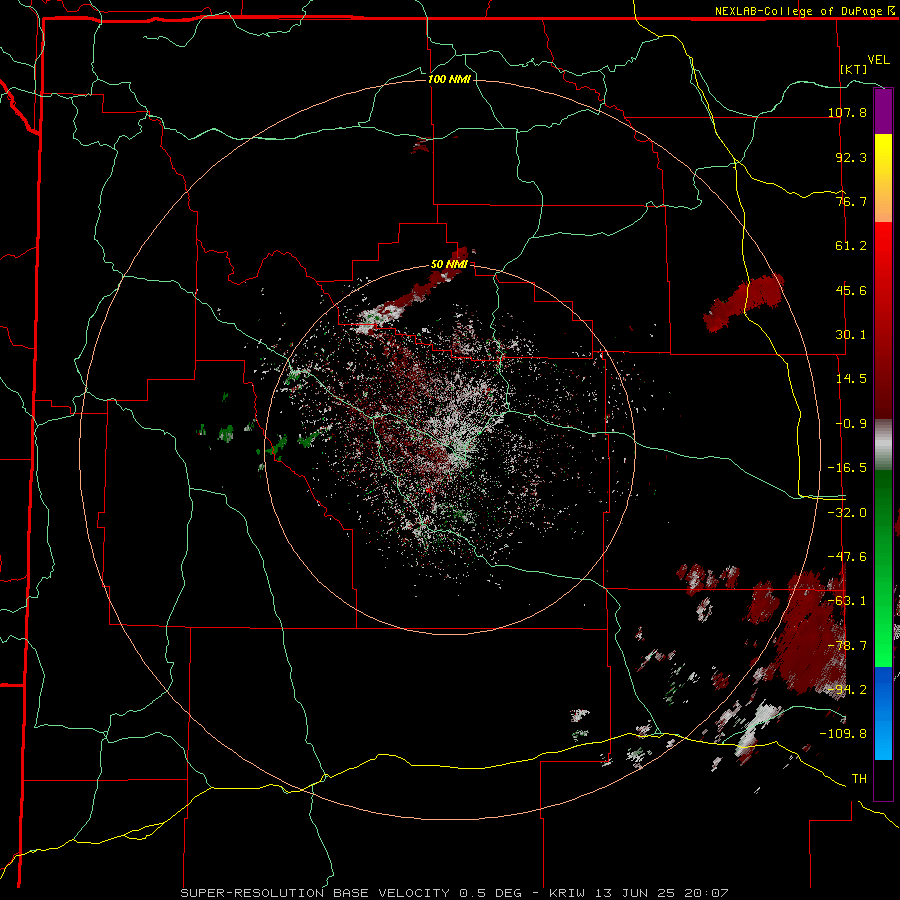Image resolution: width=900 pixels, height=900 pixels.
Task: Click the -16.5 legend value
Action: coord(847,468)
